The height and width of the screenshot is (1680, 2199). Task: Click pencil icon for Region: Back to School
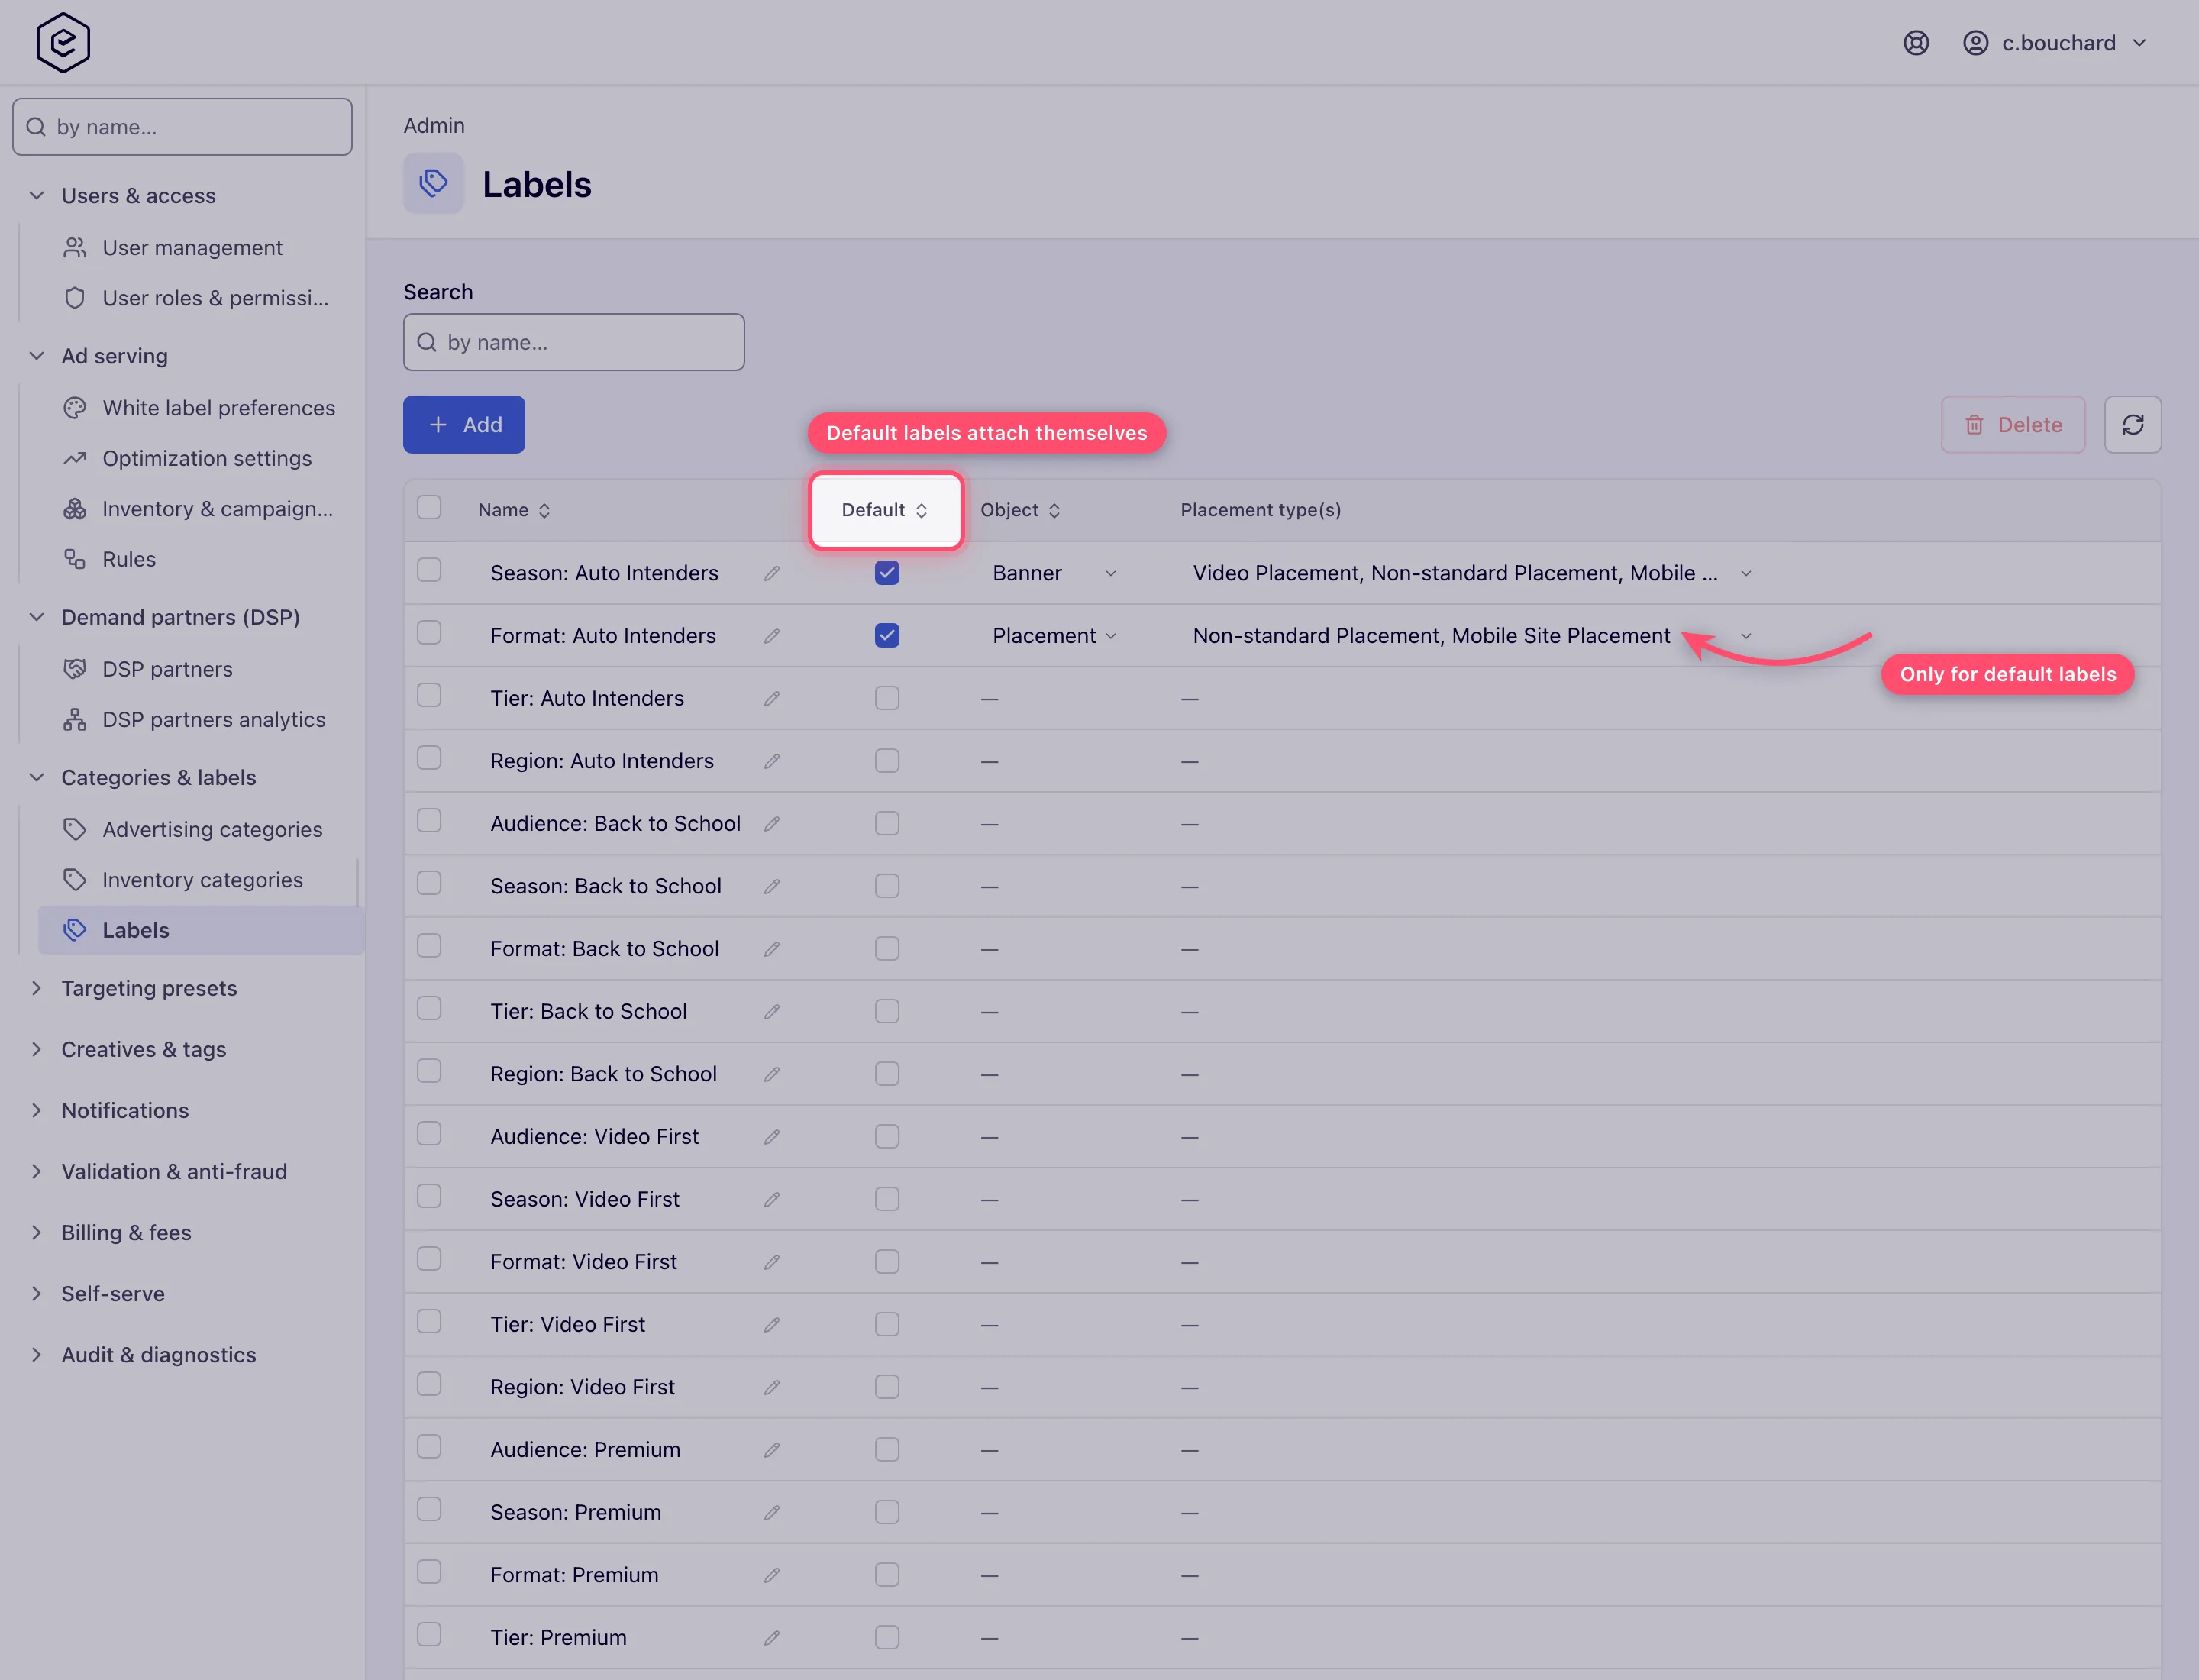click(x=772, y=1074)
